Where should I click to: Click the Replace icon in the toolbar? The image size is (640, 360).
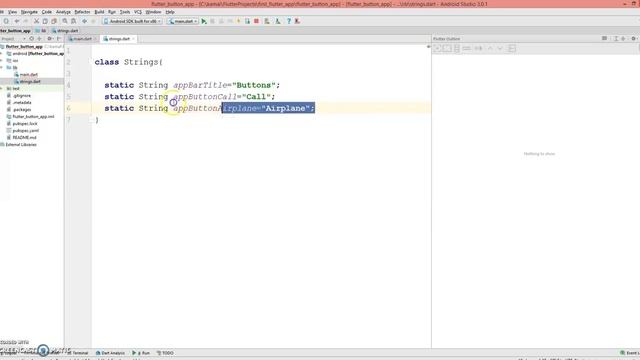[73, 21]
